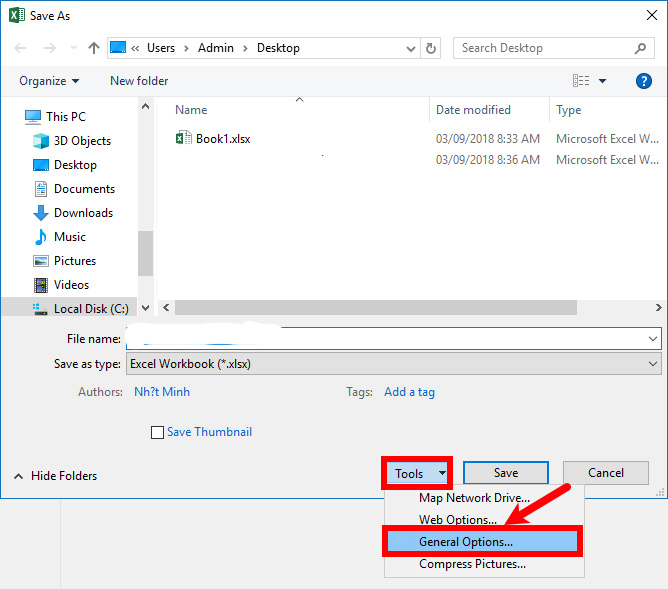Click Add a tag link
The image size is (668, 589).
tap(409, 392)
